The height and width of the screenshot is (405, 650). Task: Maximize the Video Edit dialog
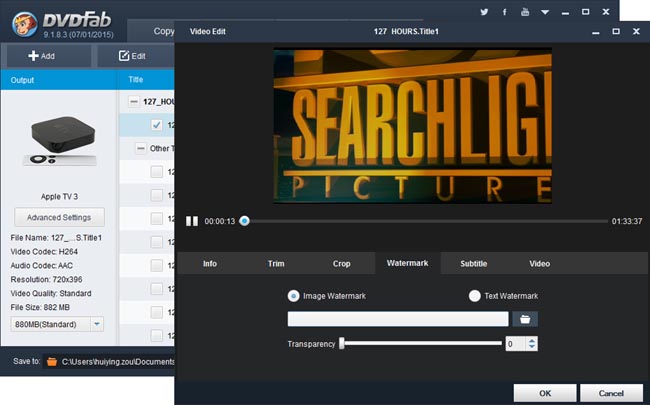[616, 32]
